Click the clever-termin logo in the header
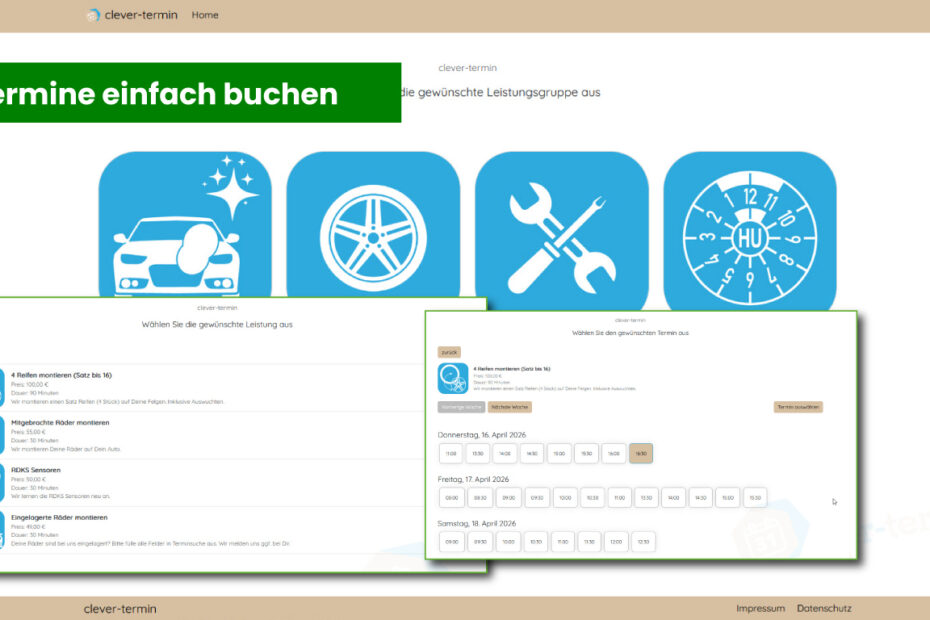930x620 pixels. [132, 15]
